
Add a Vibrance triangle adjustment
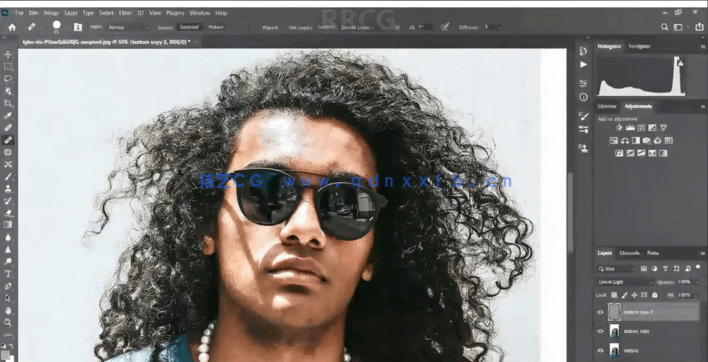pyautogui.click(x=663, y=128)
